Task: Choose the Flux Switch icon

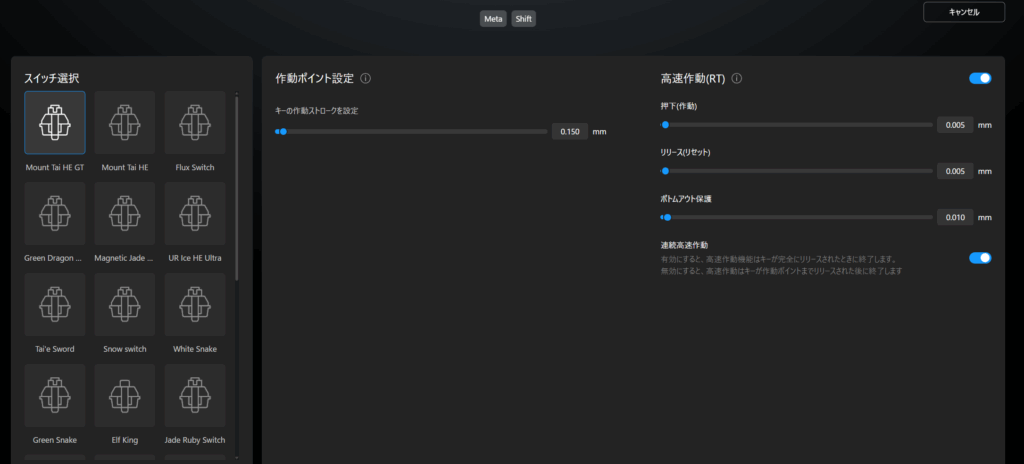Action: point(195,122)
